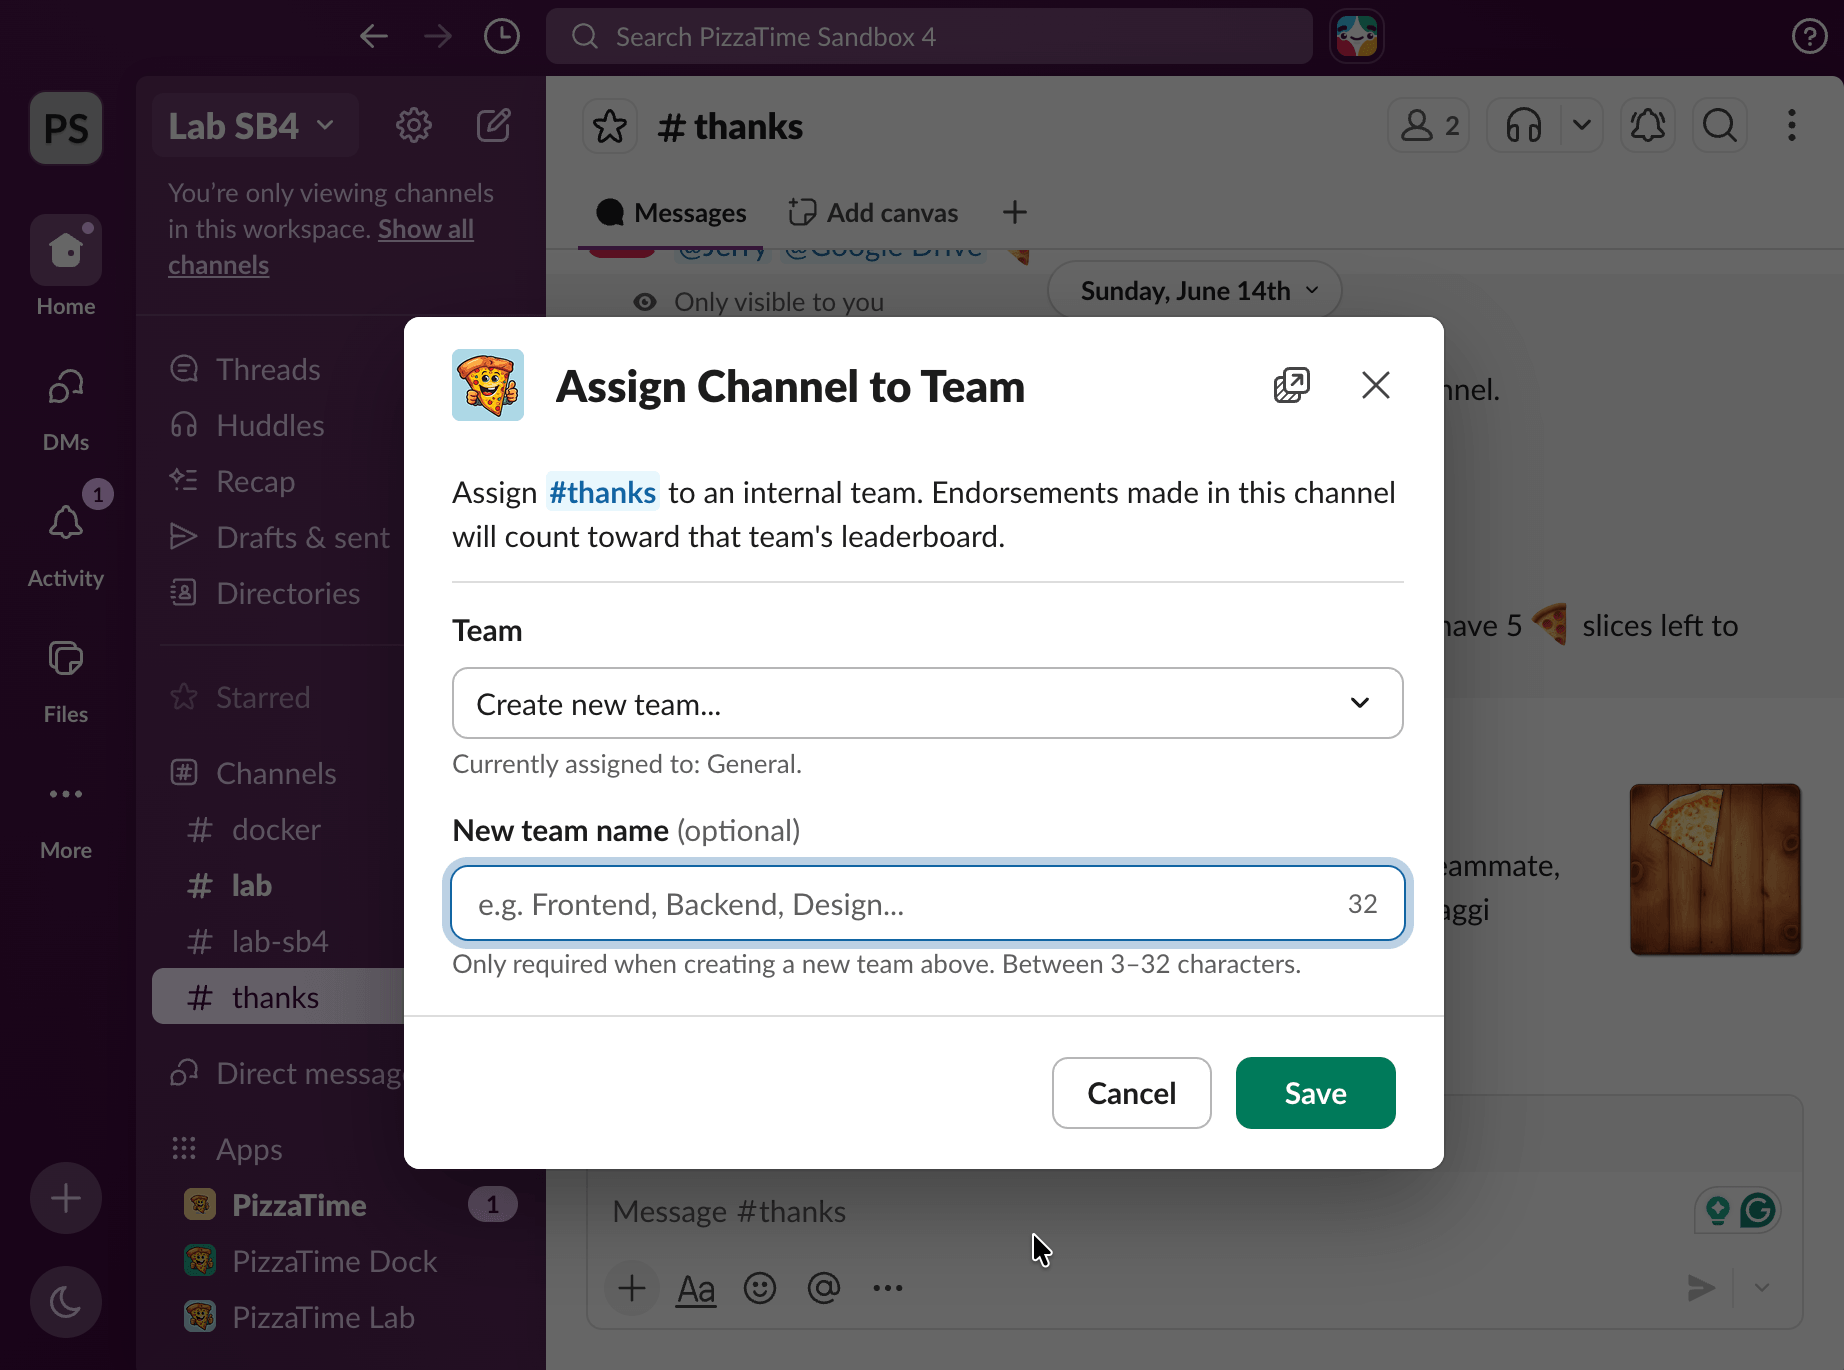This screenshot has width=1844, height=1370.
Task: Open Files in the sidebar rail
Action: 66,682
